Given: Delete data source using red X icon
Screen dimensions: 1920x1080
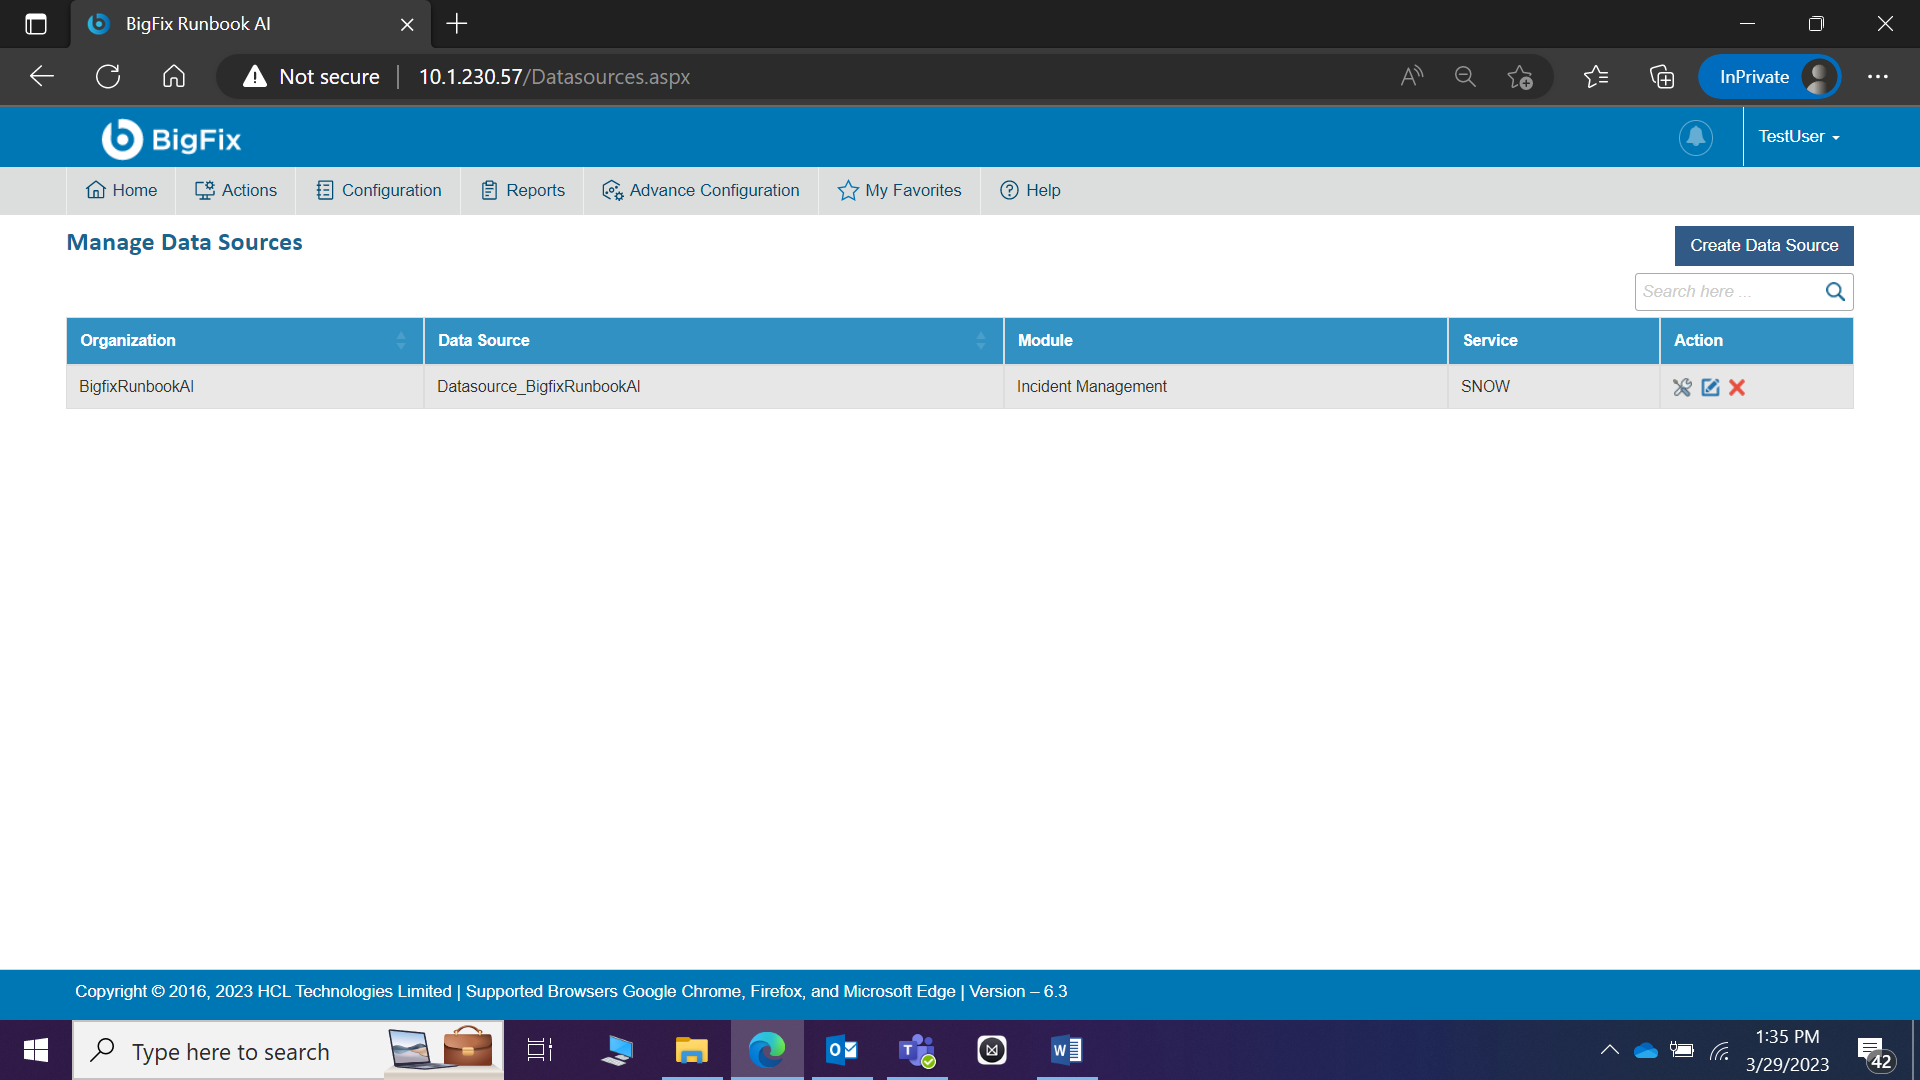Looking at the screenshot, I should pyautogui.click(x=1737, y=387).
